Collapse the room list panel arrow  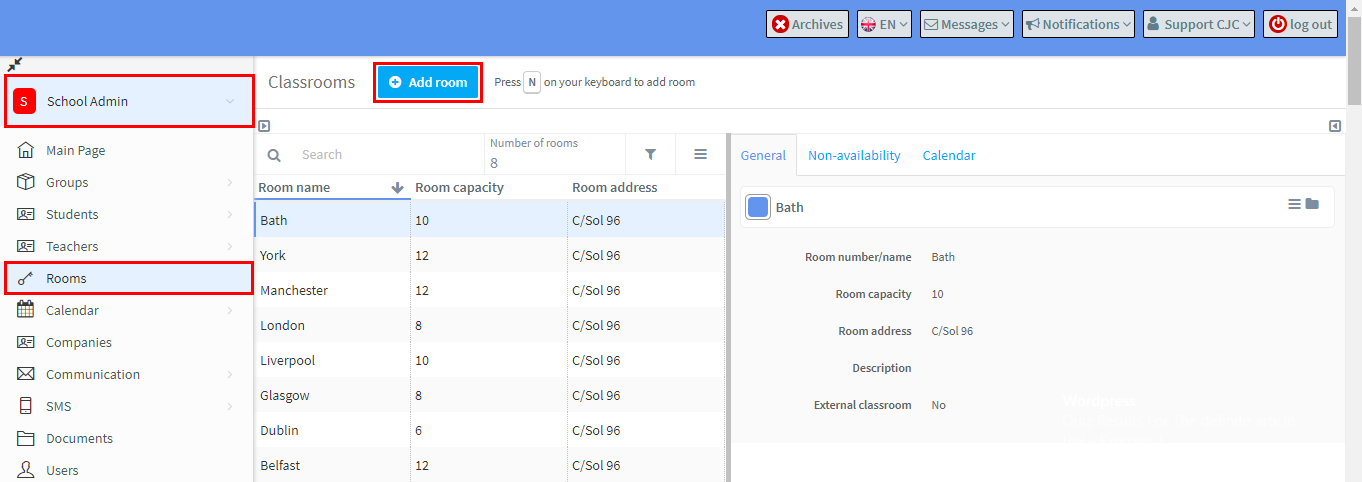(264, 126)
